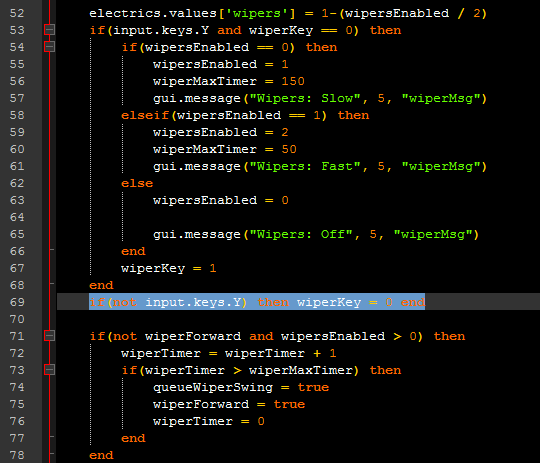Image resolution: width=540 pixels, height=463 pixels.
Task: Click the "else" keyword on line 62
Action: 137,183
